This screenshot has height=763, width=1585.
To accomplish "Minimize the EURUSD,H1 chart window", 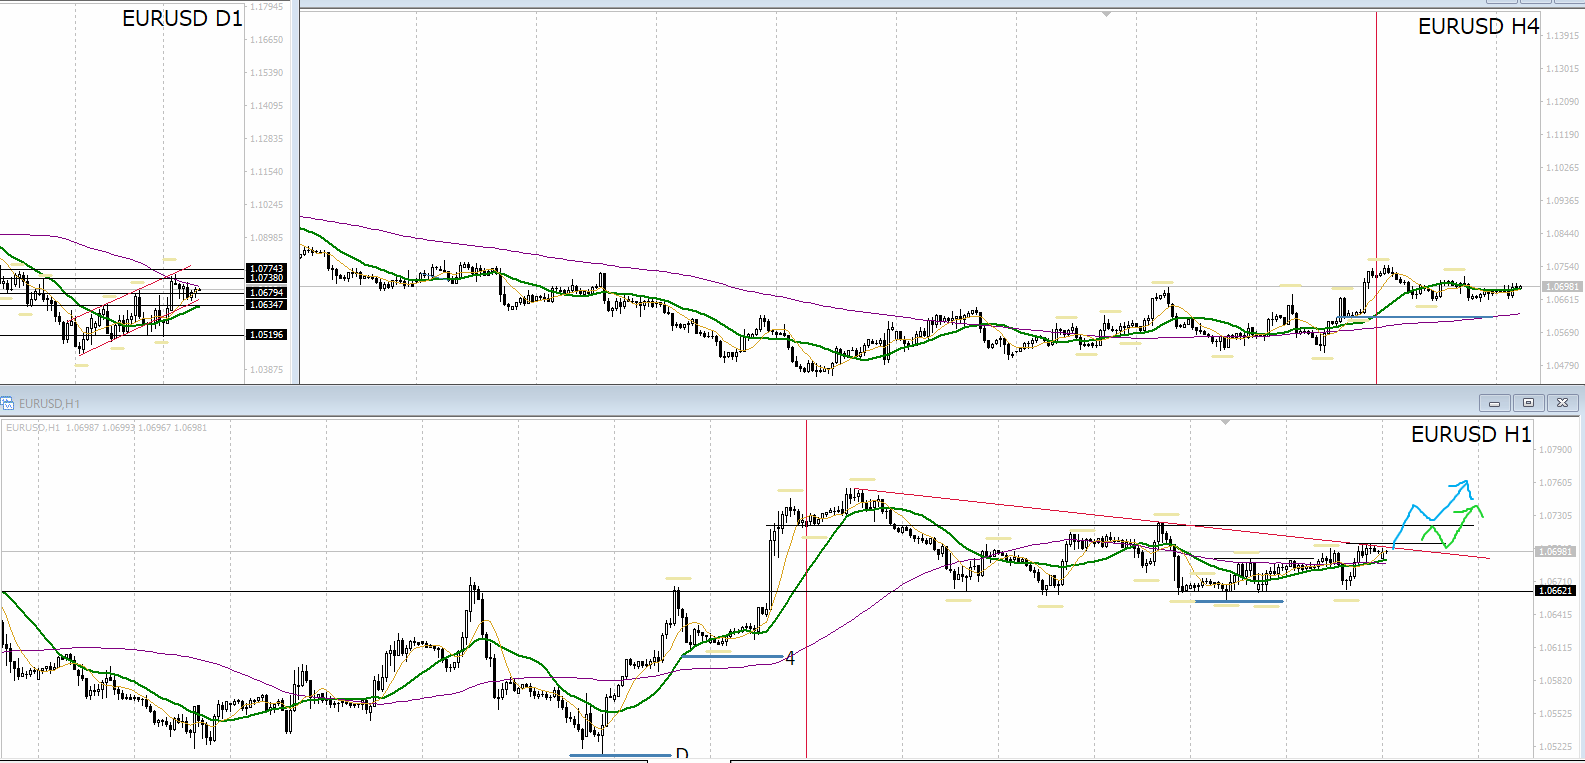I will (1494, 403).
